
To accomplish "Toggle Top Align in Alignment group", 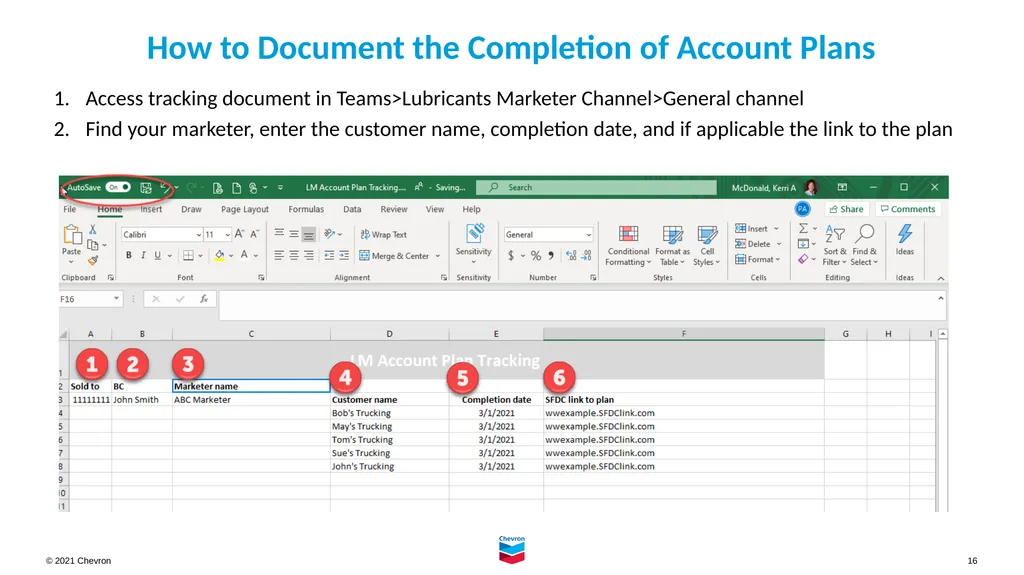I will [x=279, y=234].
